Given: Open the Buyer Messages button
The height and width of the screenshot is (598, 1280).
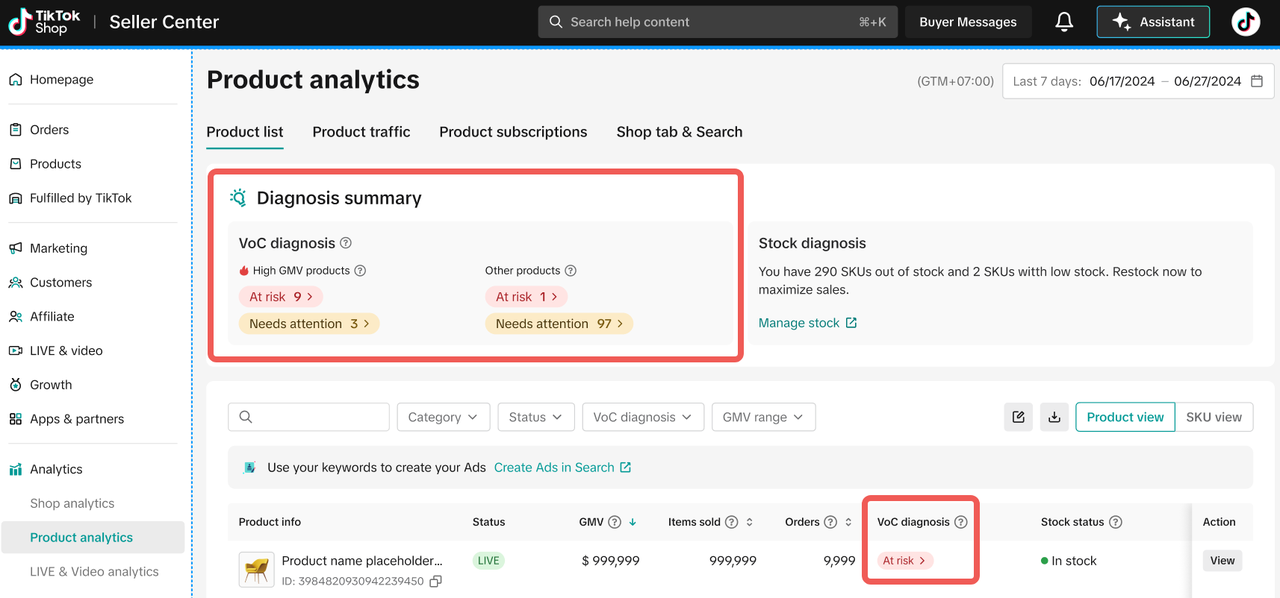Looking at the screenshot, I should point(967,22).
